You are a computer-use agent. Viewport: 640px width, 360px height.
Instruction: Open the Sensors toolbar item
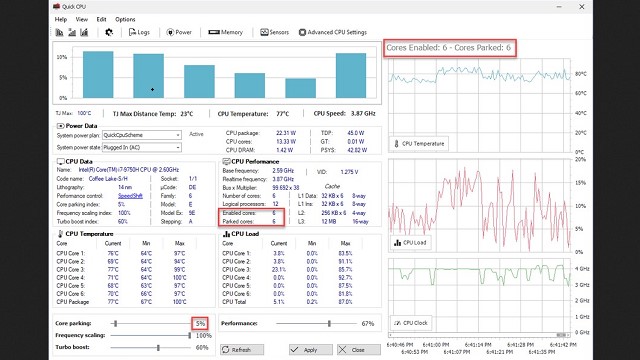(274, 32)
